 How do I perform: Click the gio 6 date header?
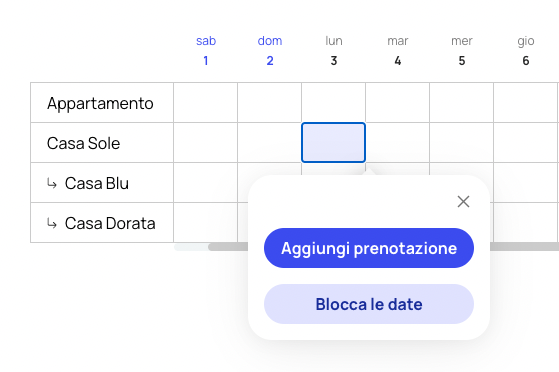525,51
